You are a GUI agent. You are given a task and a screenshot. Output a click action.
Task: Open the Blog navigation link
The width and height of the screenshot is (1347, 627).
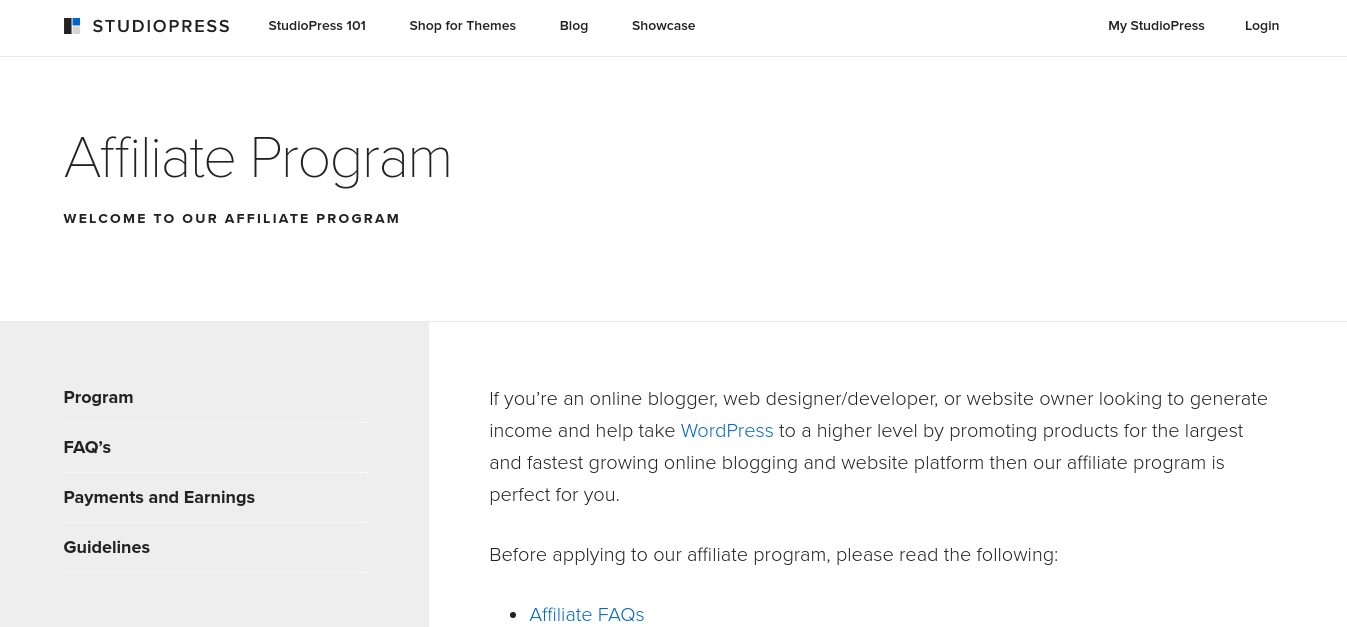[x=574, y=26]
